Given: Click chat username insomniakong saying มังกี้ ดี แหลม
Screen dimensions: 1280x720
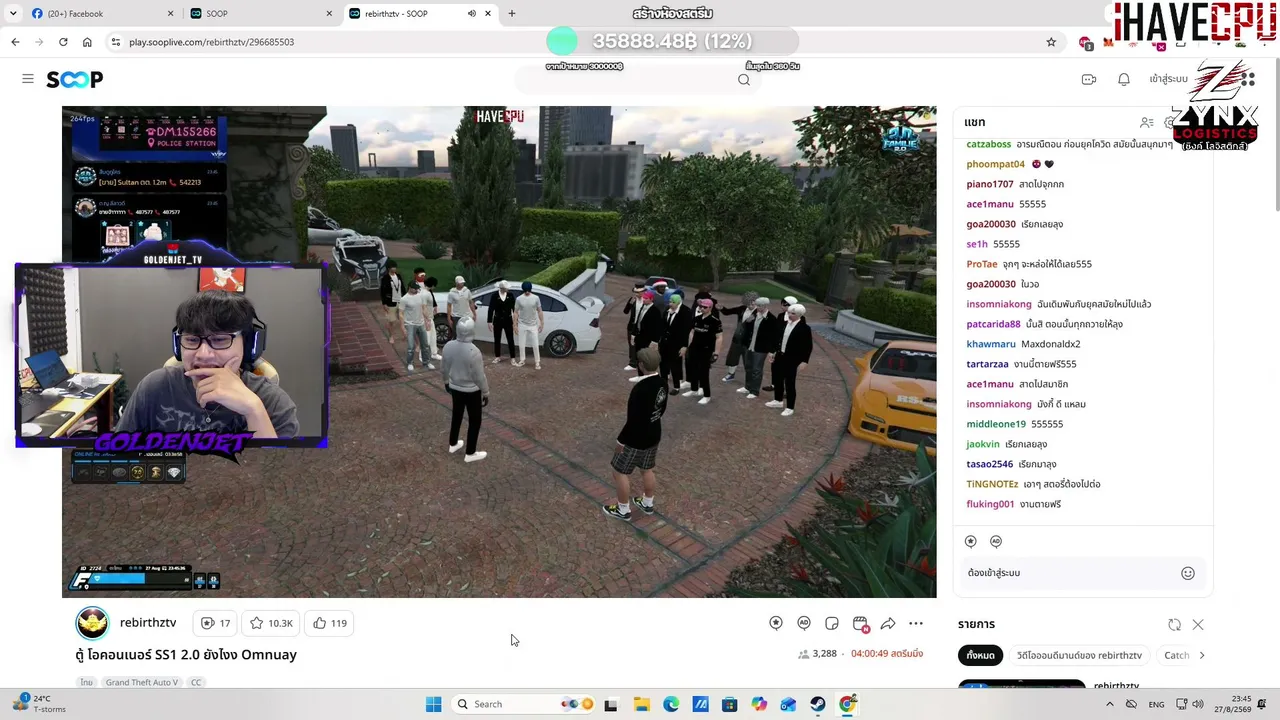Looking at the screenshot, I should 998,404.
